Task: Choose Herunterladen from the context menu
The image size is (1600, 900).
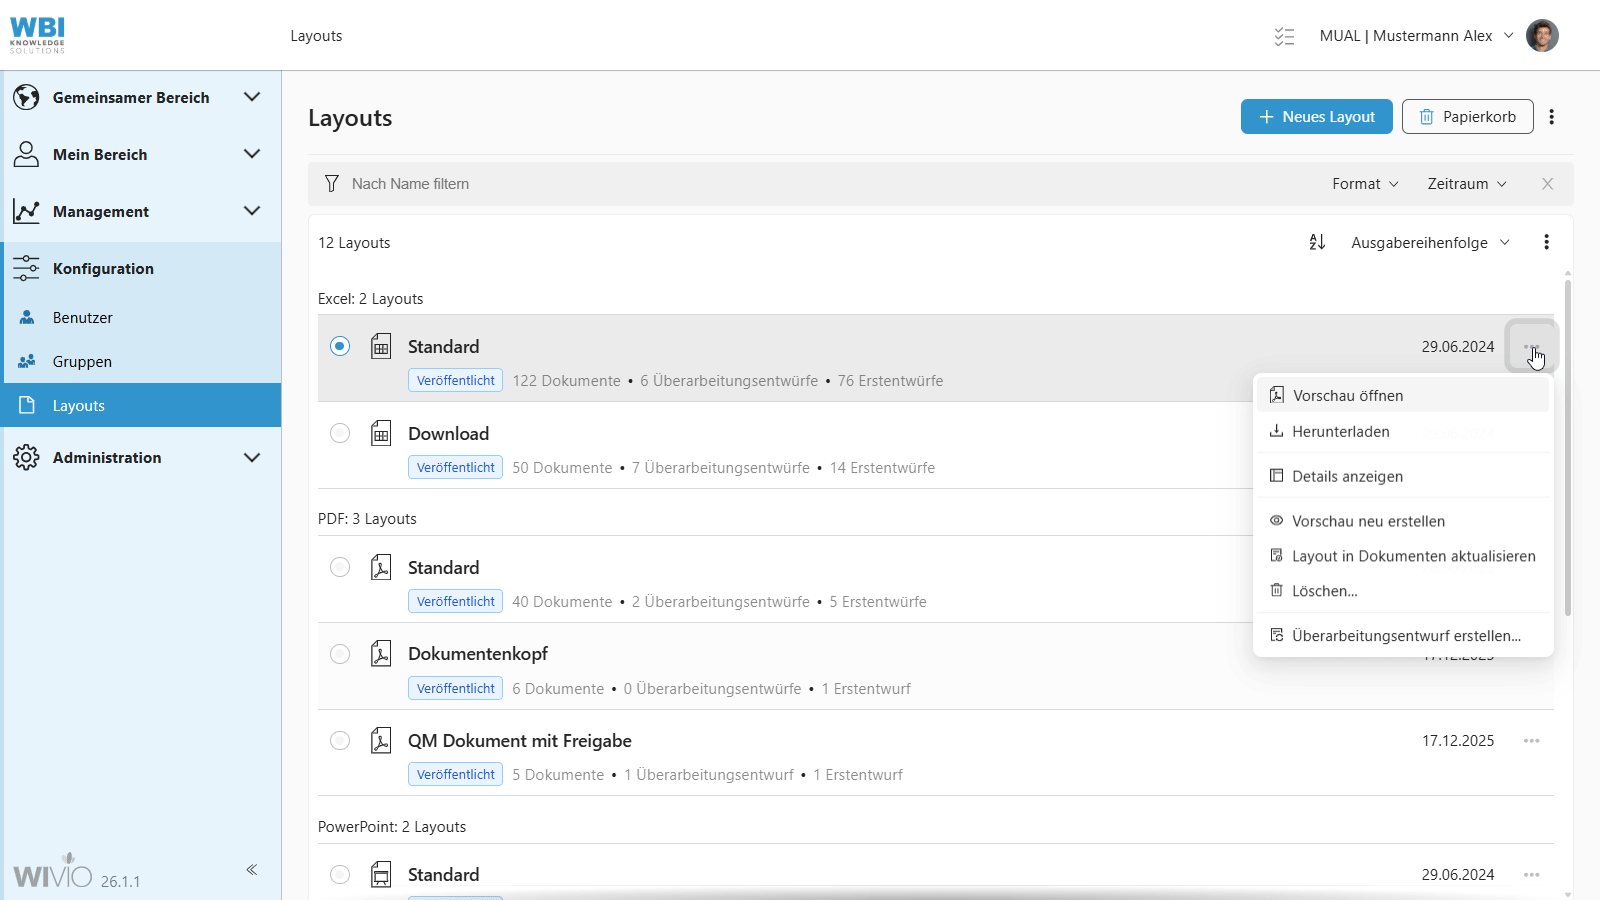Action: (x=1340, y=431)
